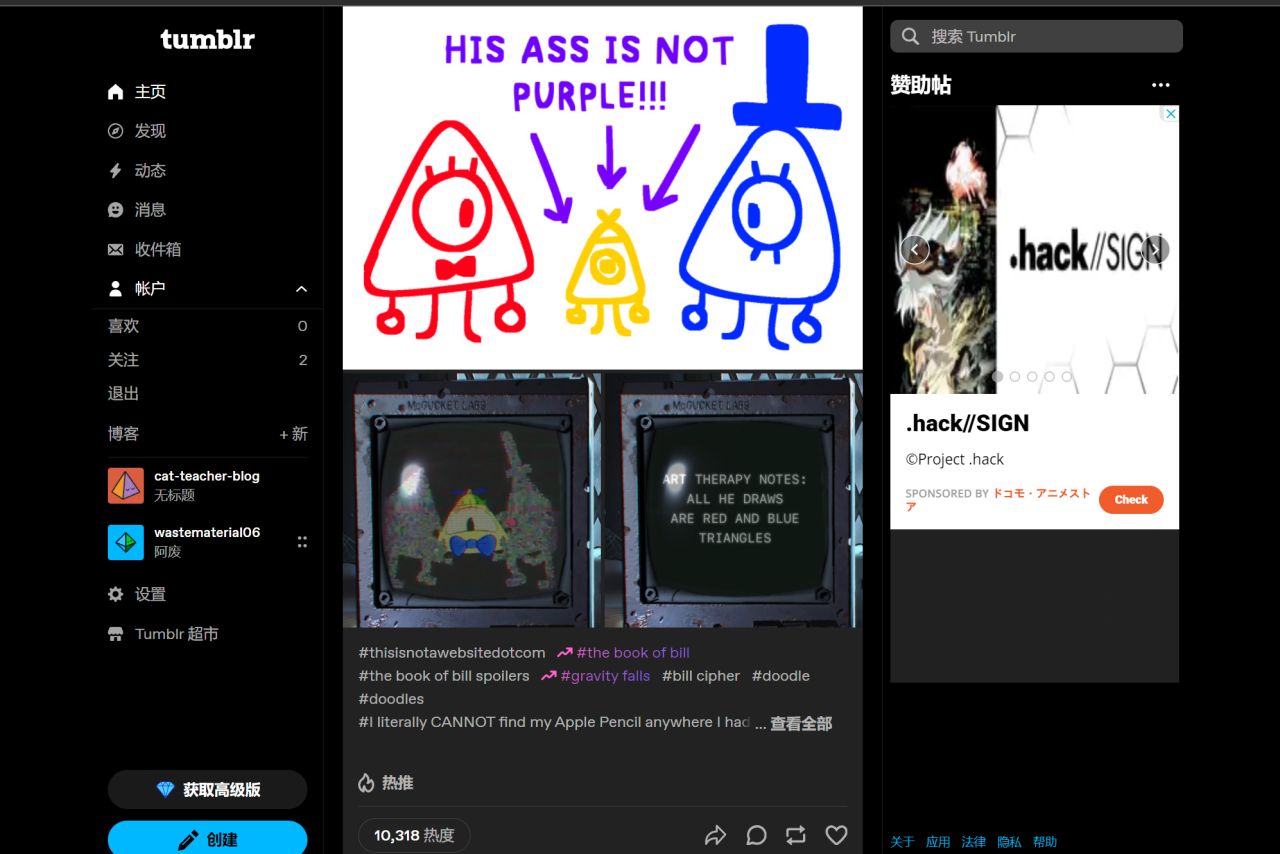Open the smiley icon for 消息
Screen dimensions: 1280x854
pyautogui.click(x=116, y=210)
